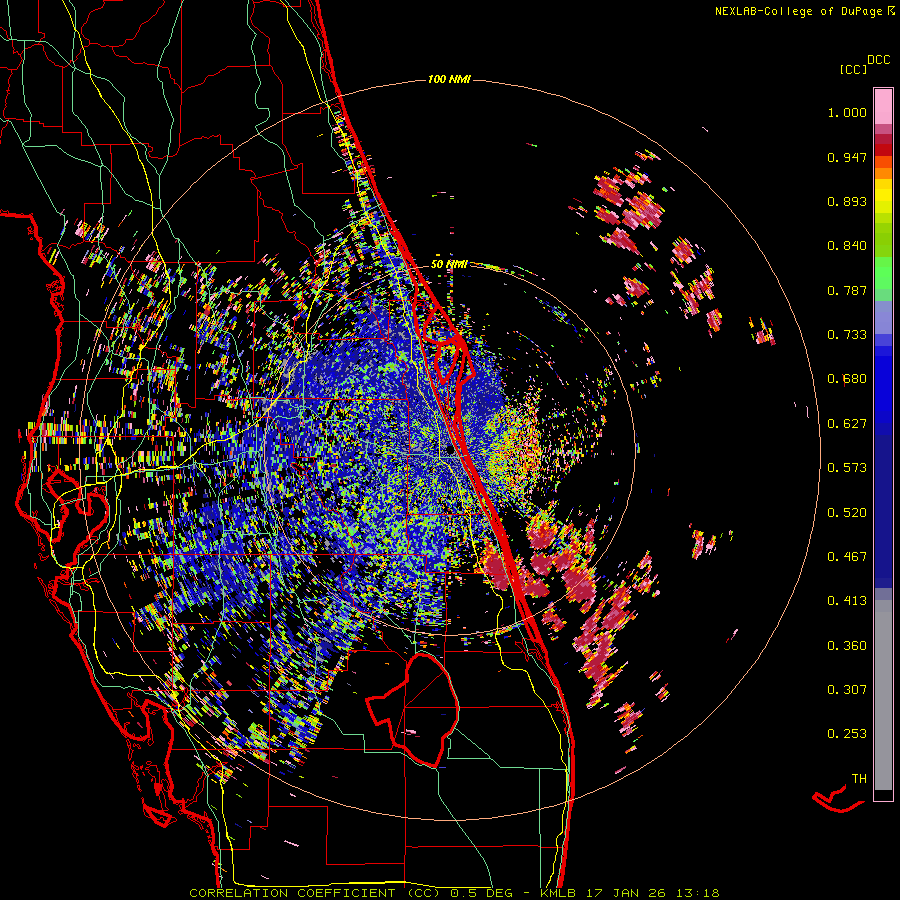900x900 pixels.
Task: Click the 50 NMI range ring label
Action: pyautogui.click(x=449, y=264)
